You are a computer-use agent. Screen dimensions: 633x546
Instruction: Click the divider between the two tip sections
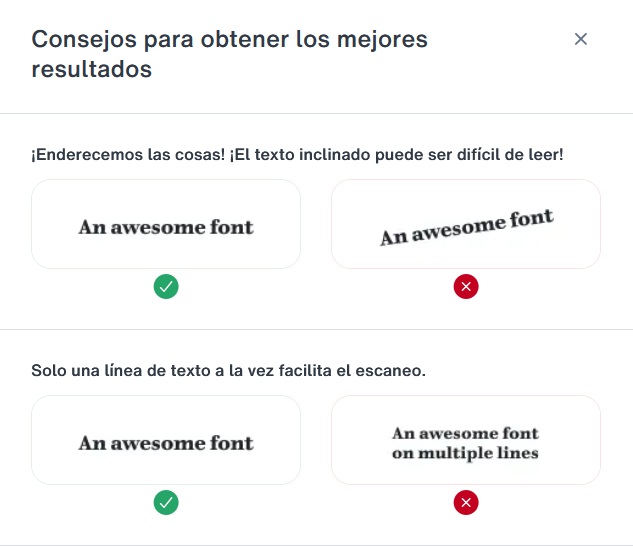tap(316, 329)
